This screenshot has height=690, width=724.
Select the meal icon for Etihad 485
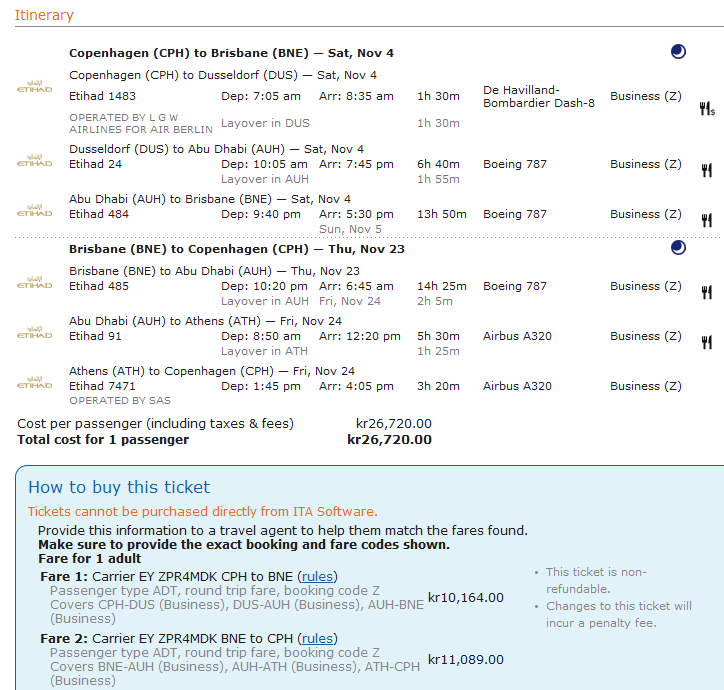706,292
